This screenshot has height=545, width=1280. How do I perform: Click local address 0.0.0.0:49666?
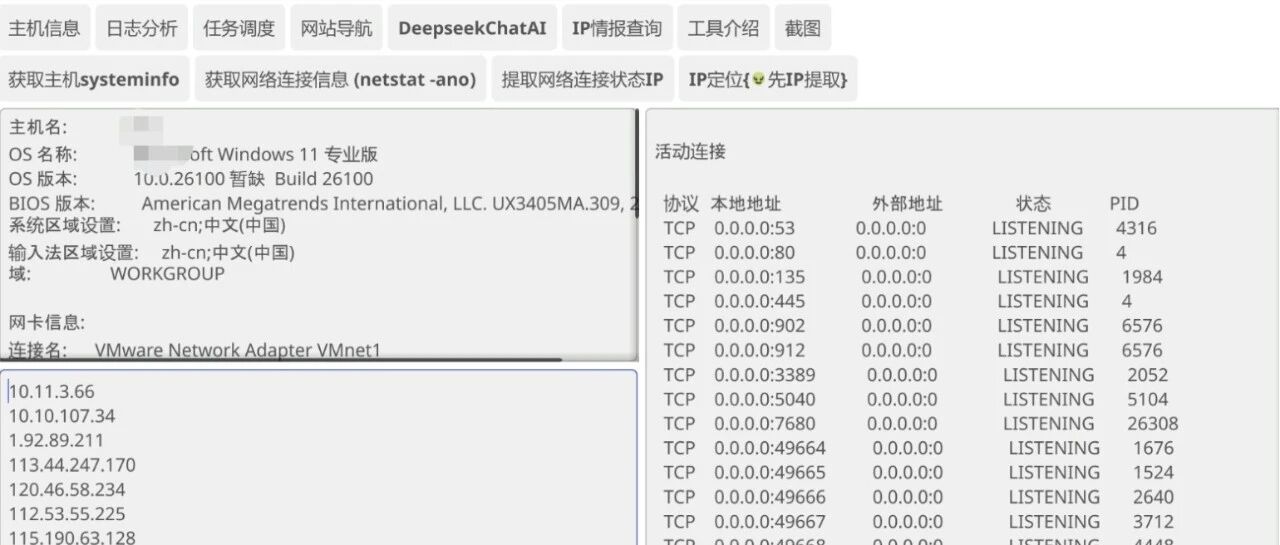(770, 497)
